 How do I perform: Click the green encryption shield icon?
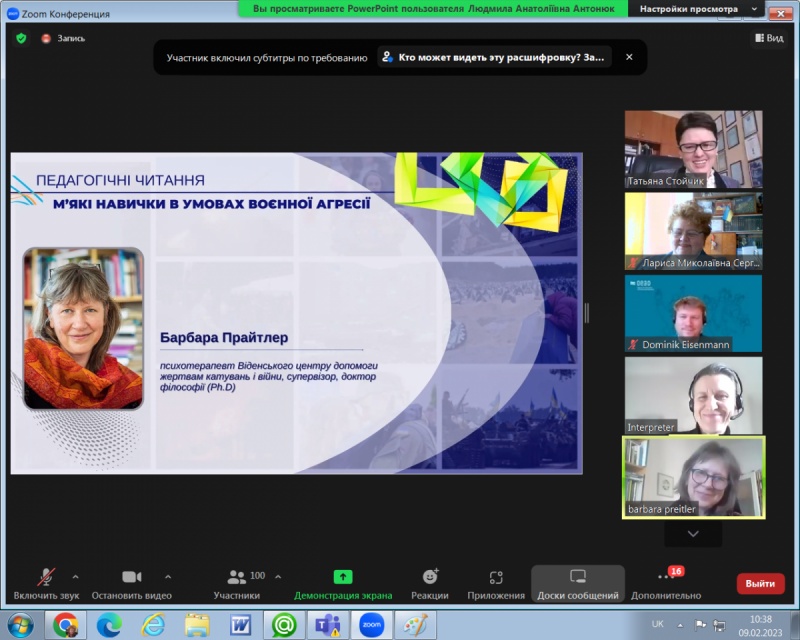(21, 38)
